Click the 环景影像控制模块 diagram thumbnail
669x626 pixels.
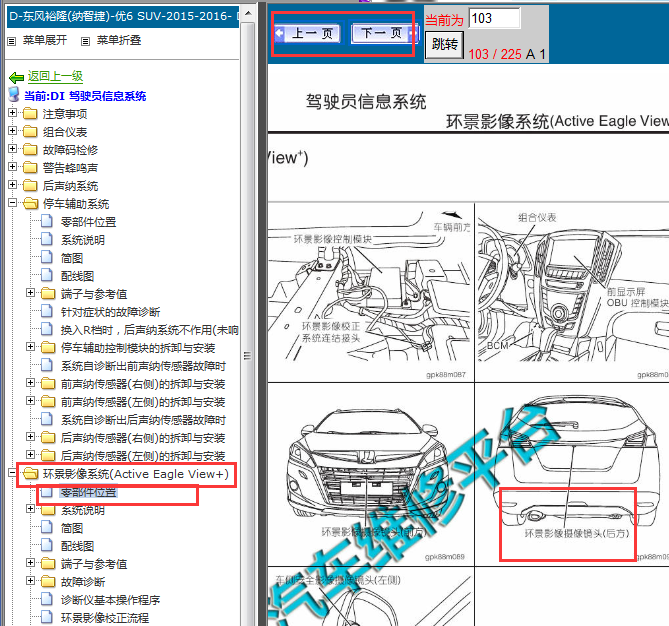(371, 293)
